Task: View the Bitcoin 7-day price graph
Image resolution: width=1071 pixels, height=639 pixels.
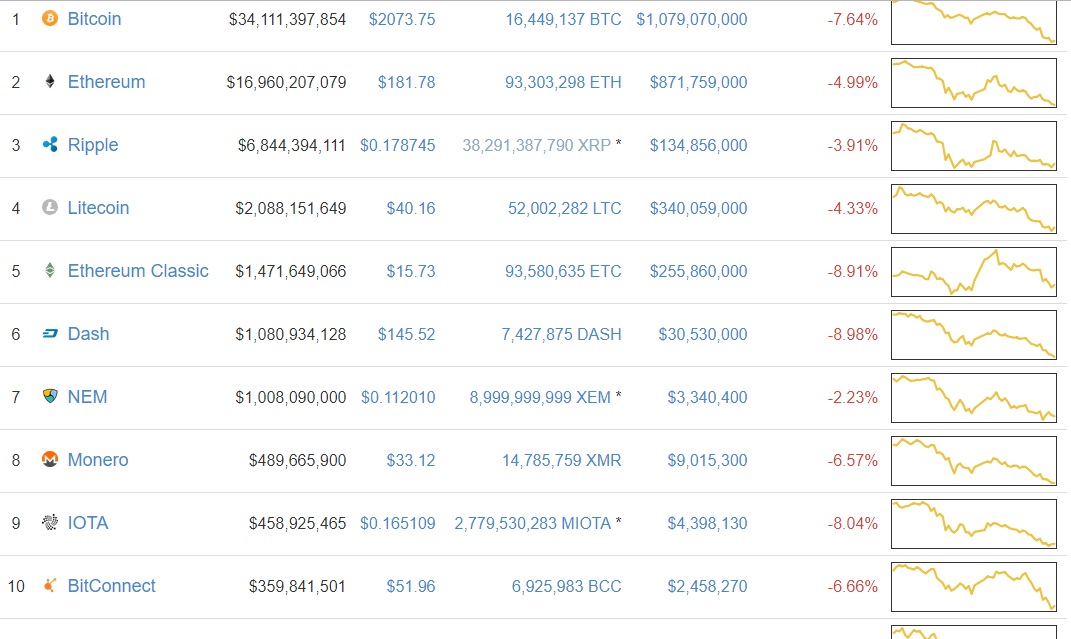Action: (973, 22)
